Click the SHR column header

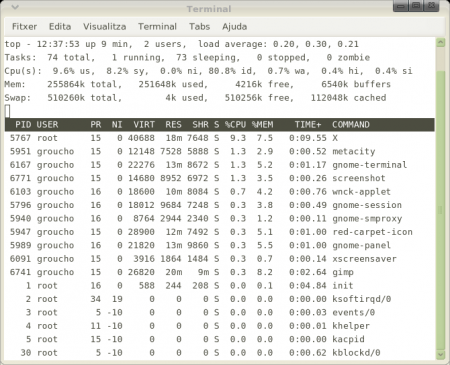(x=200, y=125)
